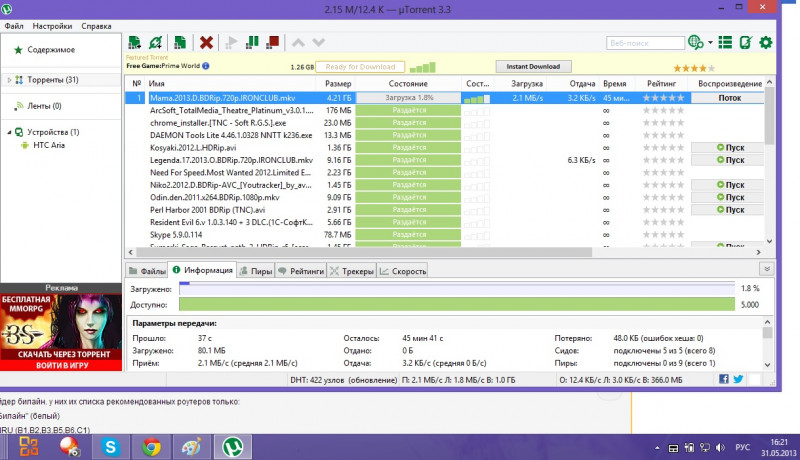Click the remote/device toolbar icon

point(745,42)
